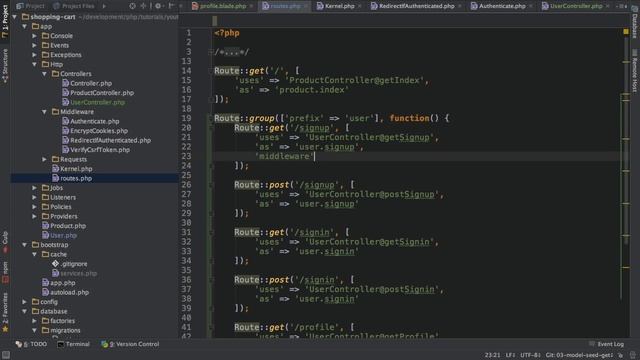The width and height of the screenshot is (640, 360).
Task: Click the 23:21 cursor position indicator
Action: 492,355
